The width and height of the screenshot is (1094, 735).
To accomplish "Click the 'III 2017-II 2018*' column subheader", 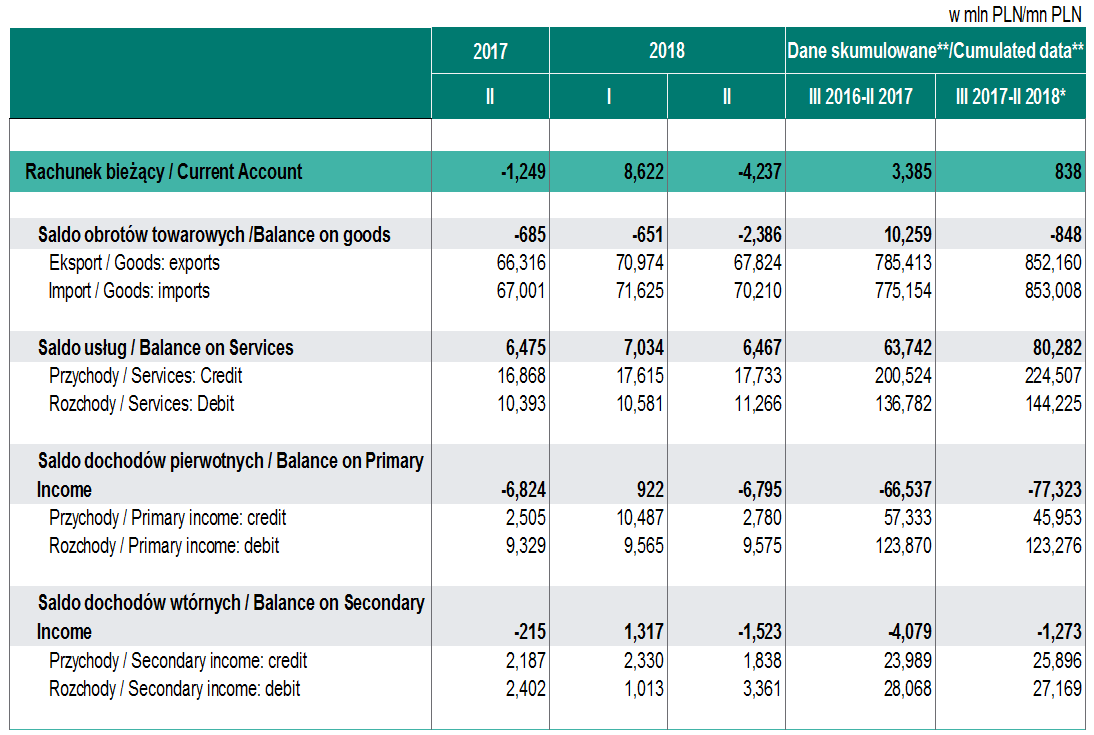I will pyautogui.click(x=1010, y=98).
